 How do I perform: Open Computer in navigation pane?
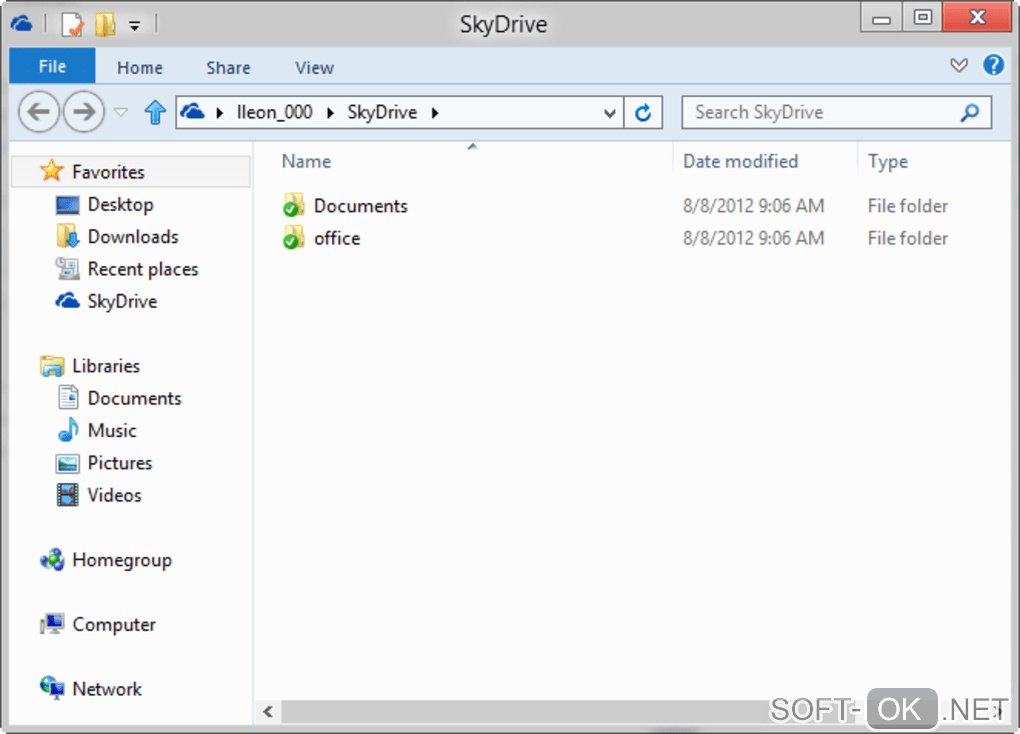(x=114, y=625)
